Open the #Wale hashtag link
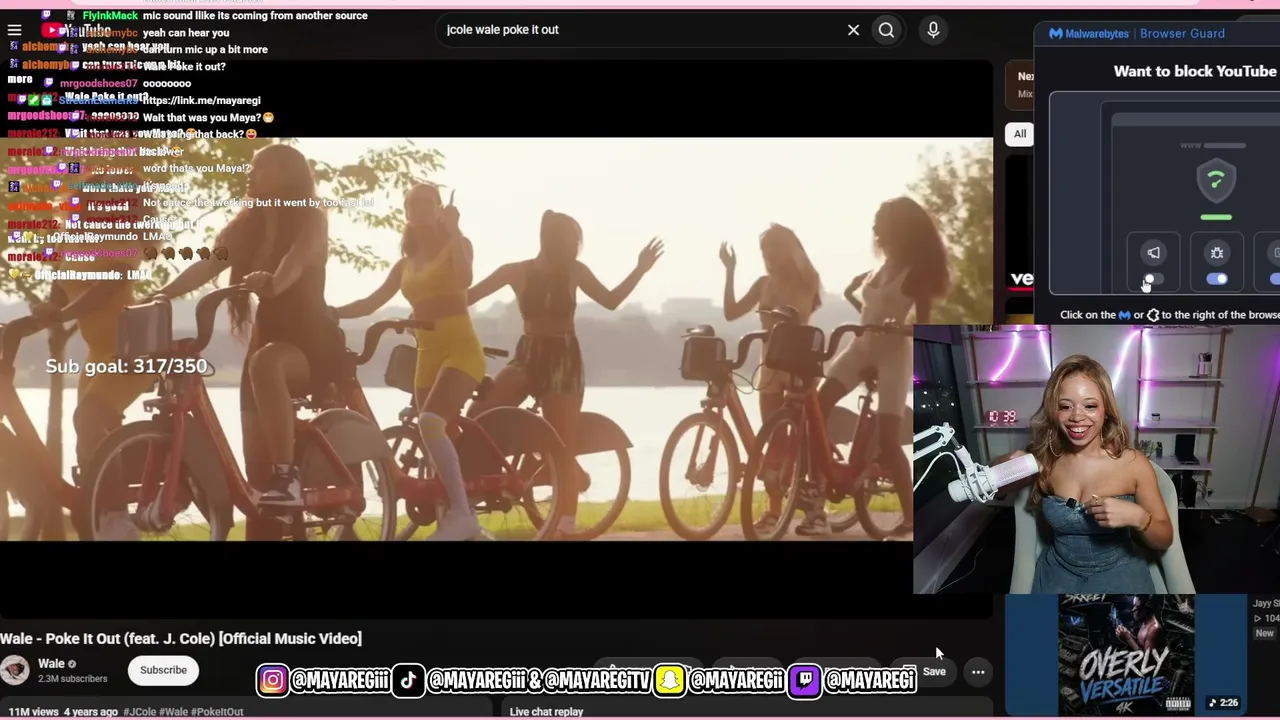The height and width of the screenshot is (720, 1280). (x=174, y=712)
